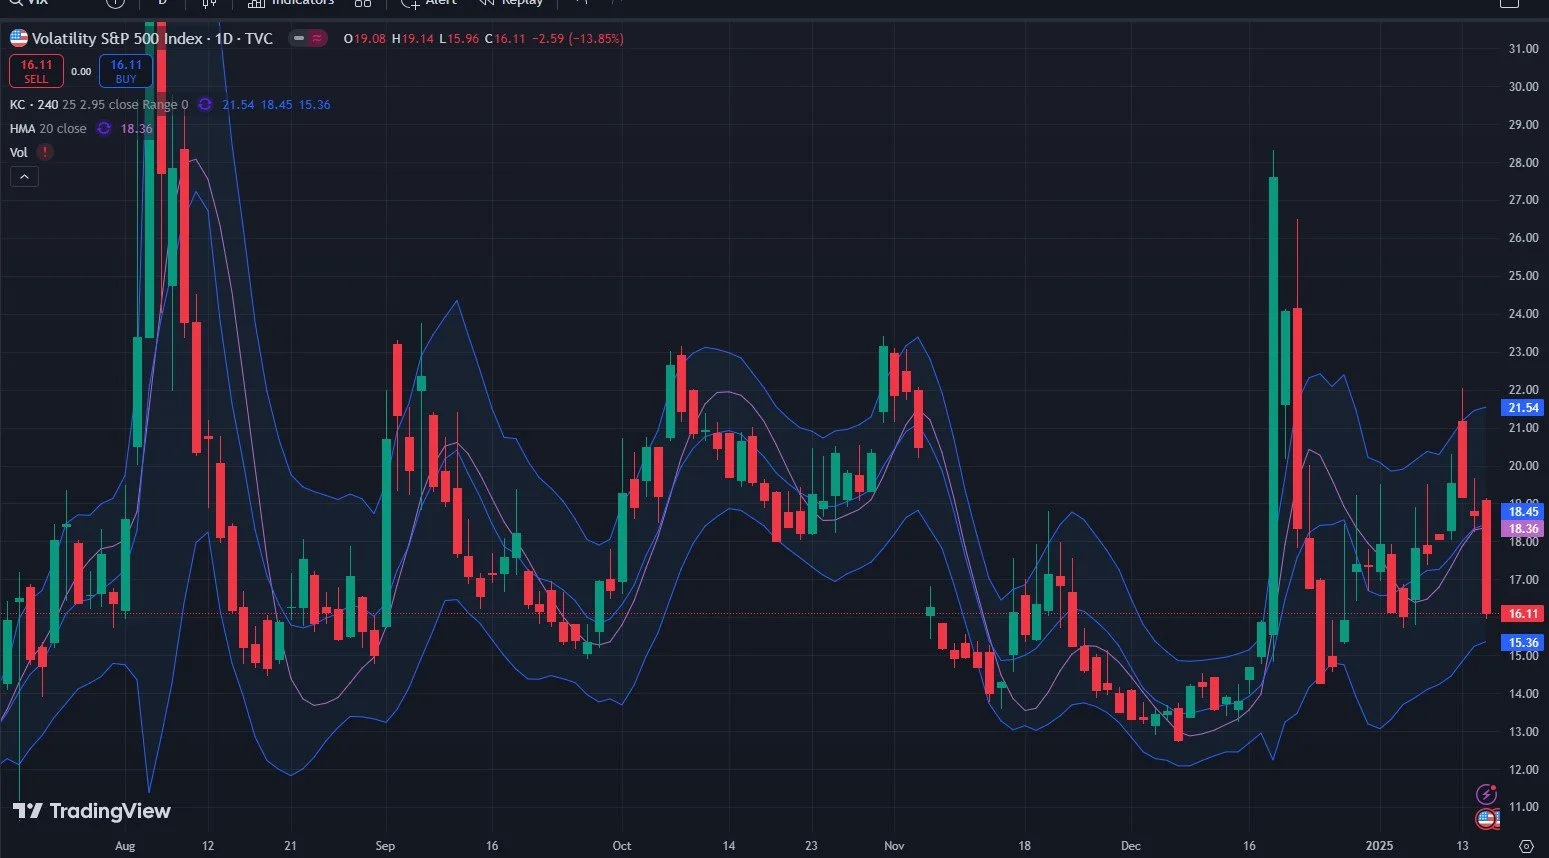Screen dimensions: 1549x858
Task: Click the grey dash data mode indicator
Action: (298, 38)
